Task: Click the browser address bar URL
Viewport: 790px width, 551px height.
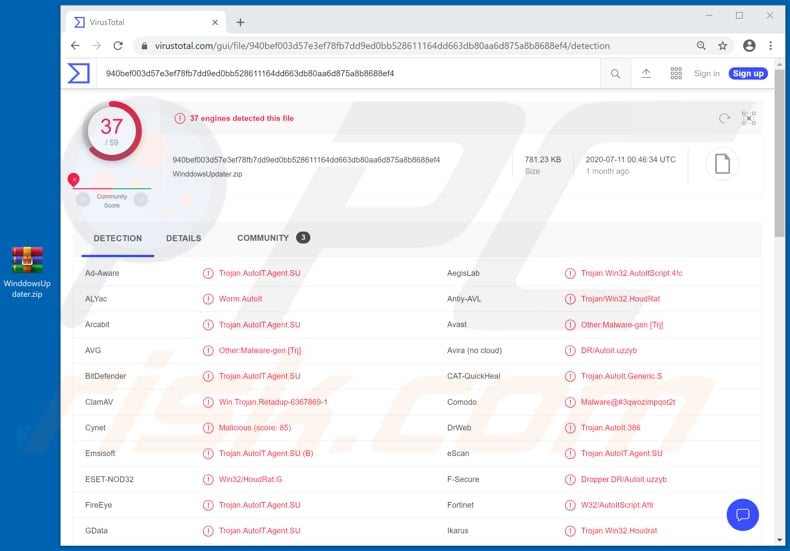Action: (x=382, y=46)
